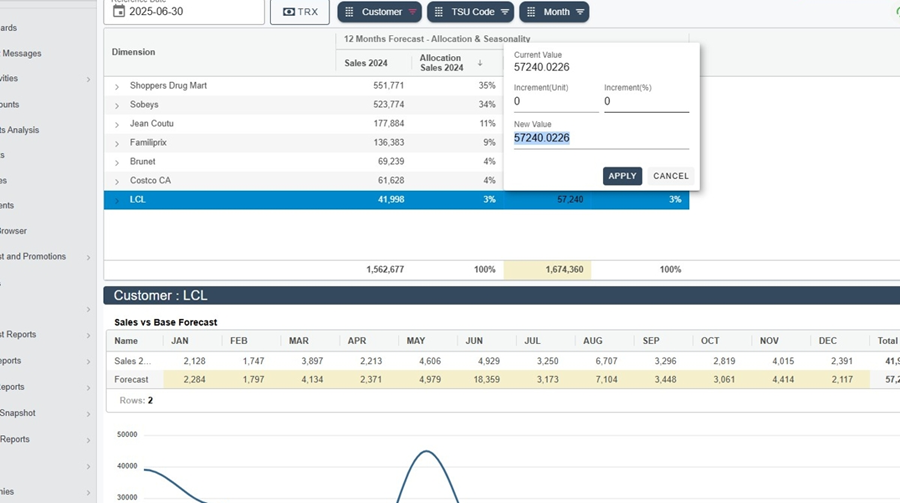Click the Dimension column header
This screenshot has width=900, height=503.
click(133, 52)
